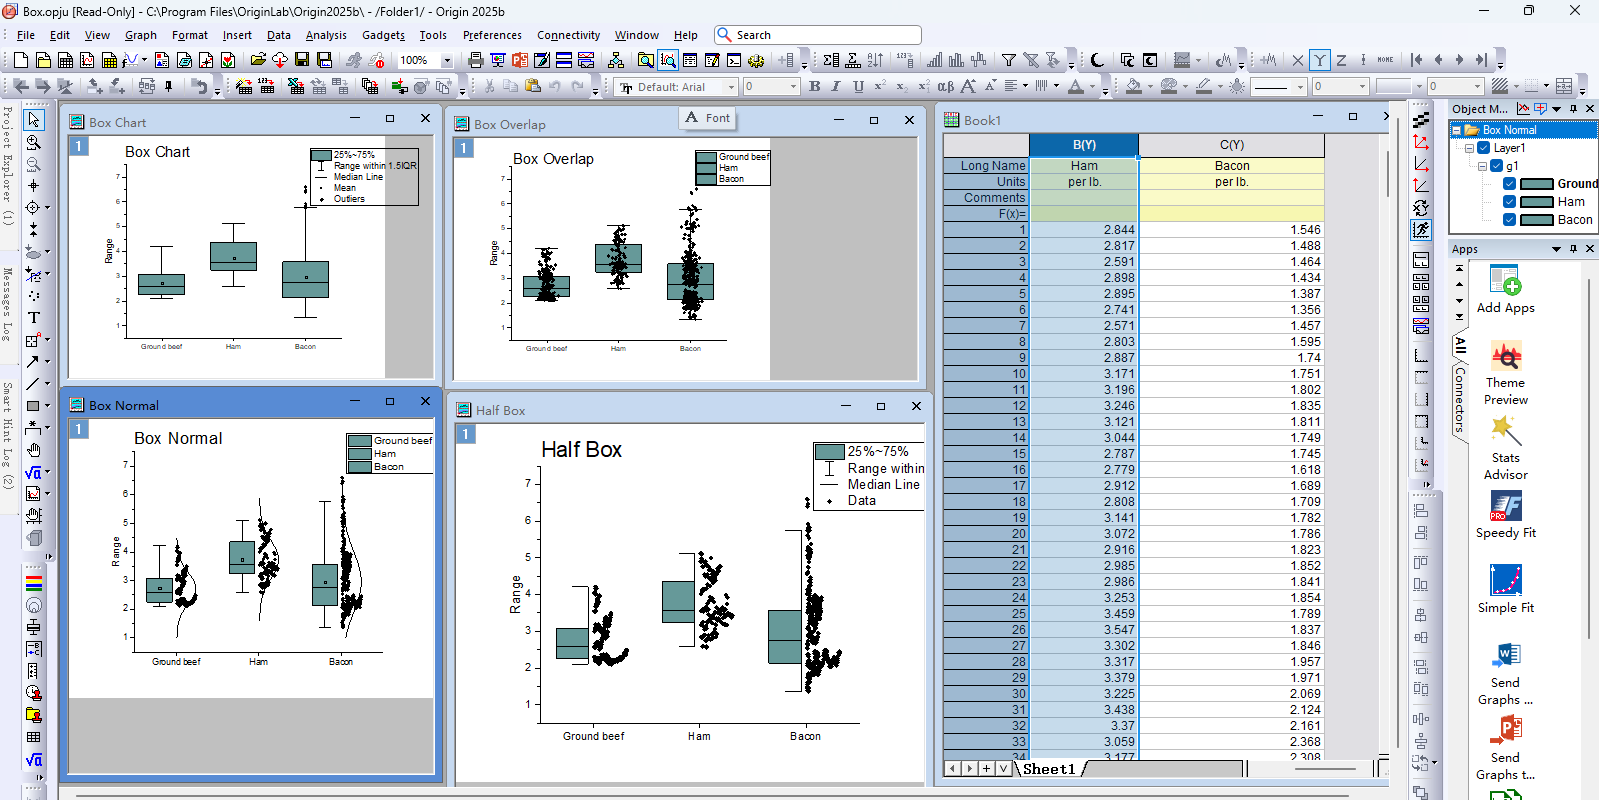
Task: Click the Print icon in the toolbar
Action: [476, 61]
